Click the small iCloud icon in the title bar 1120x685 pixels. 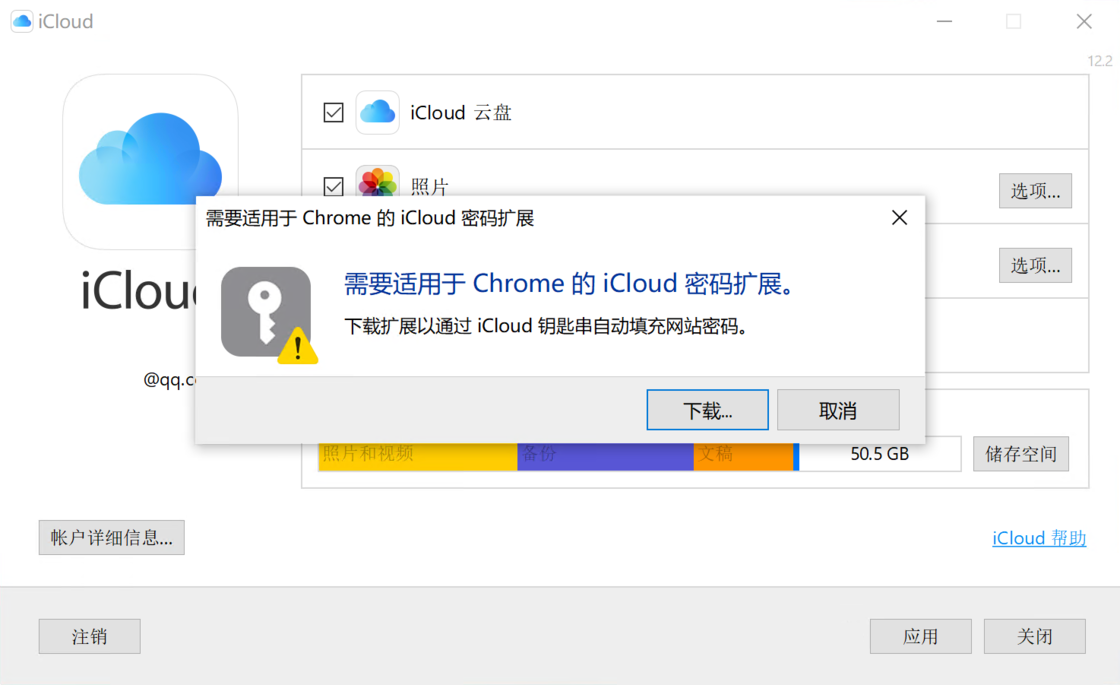click(22, 20)
